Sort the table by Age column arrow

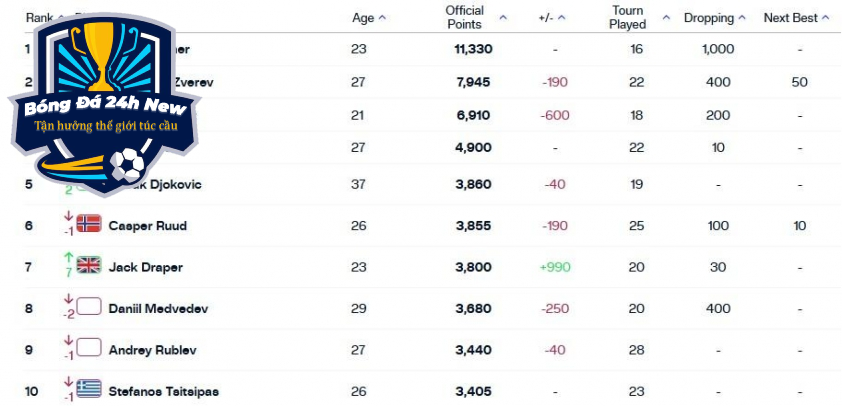click(x=382, y=18)
